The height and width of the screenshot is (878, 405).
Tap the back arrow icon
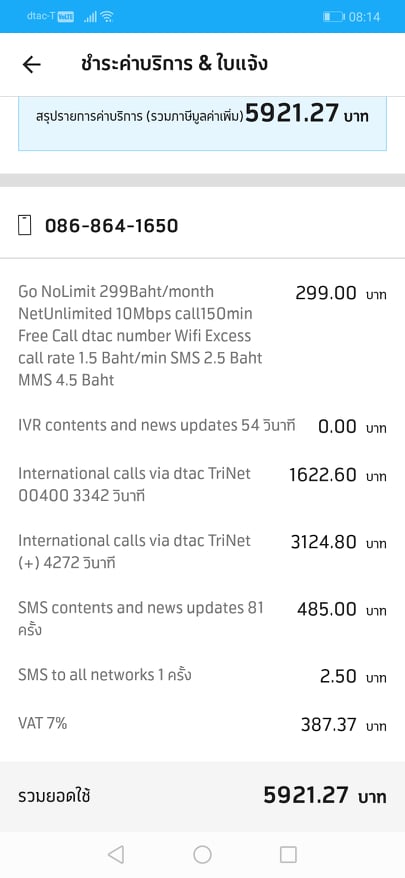pyautogui.click(x=31, y=65)
